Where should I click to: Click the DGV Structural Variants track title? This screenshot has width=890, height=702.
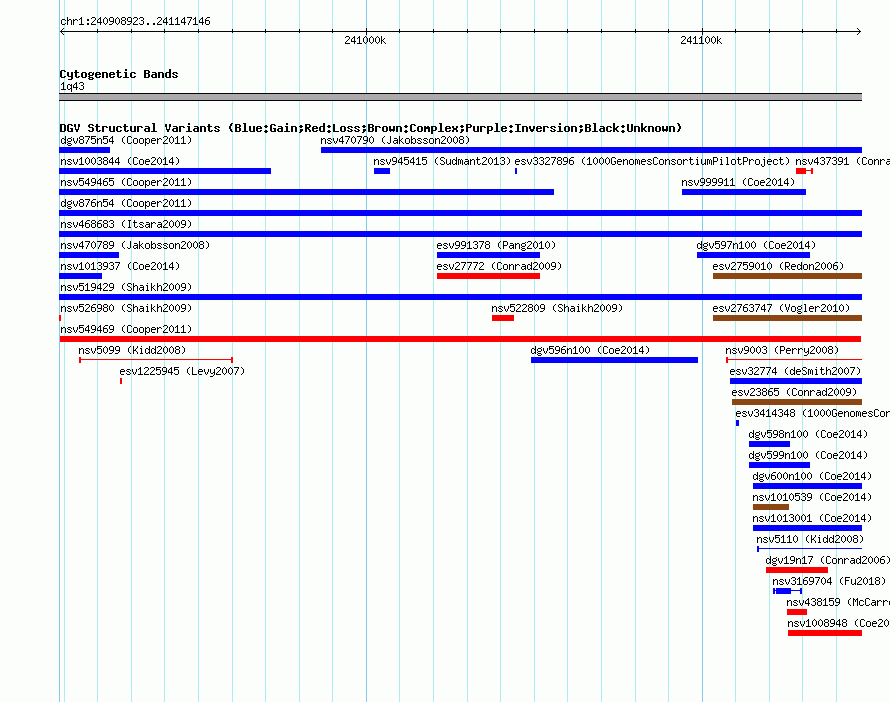(371, 128)
